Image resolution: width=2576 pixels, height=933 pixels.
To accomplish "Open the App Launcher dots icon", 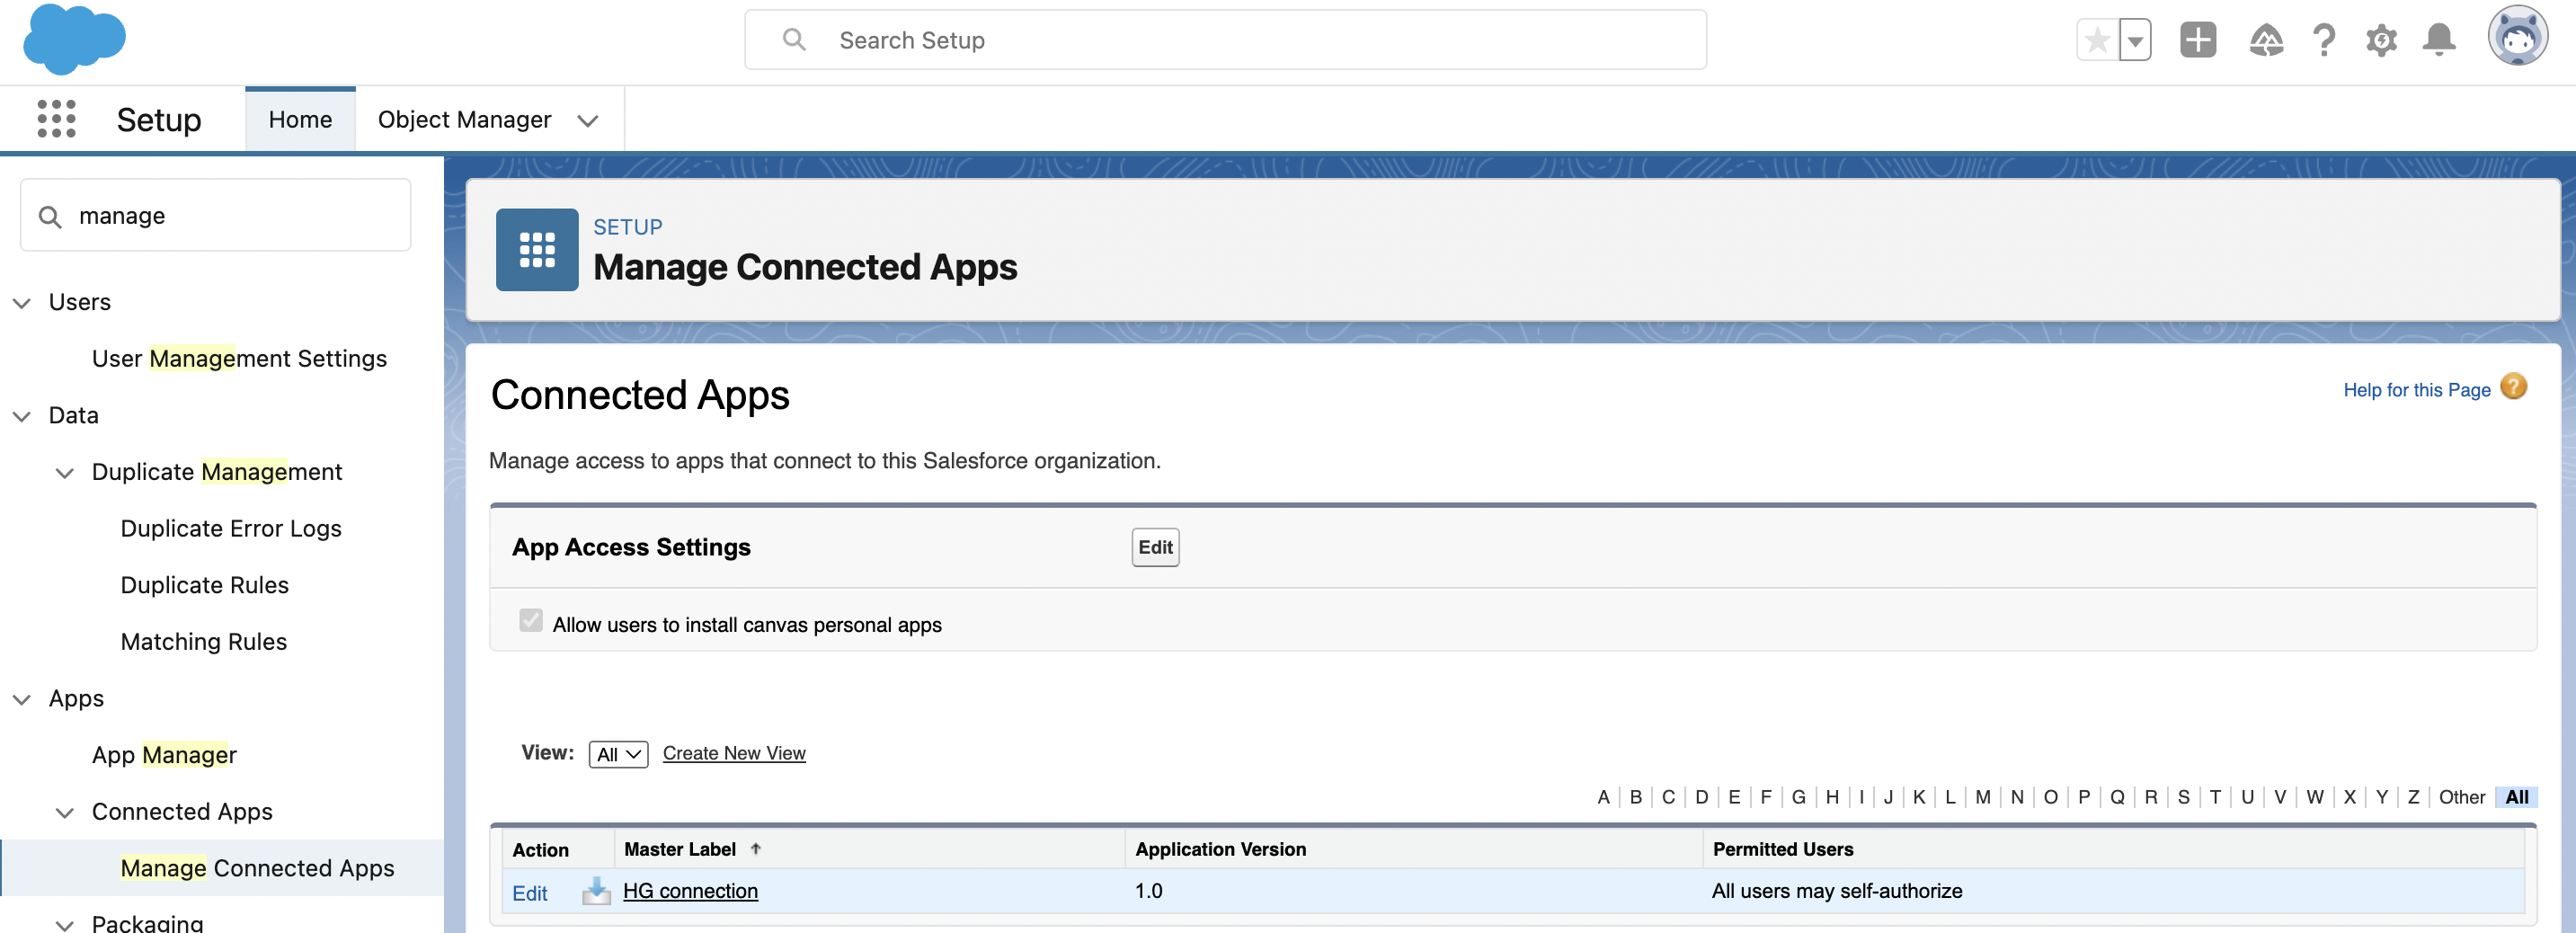I will [x=57, y=119].
